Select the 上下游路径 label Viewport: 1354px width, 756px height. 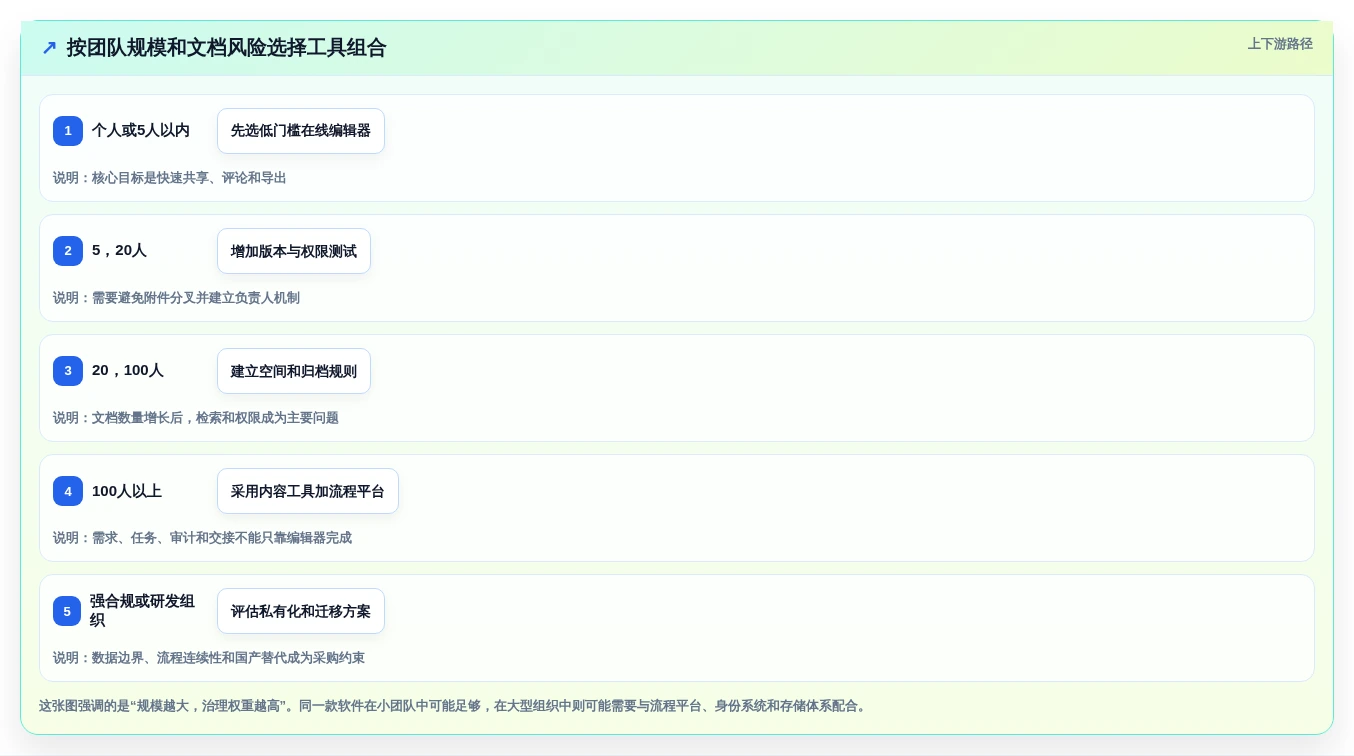coord(1280,44)
